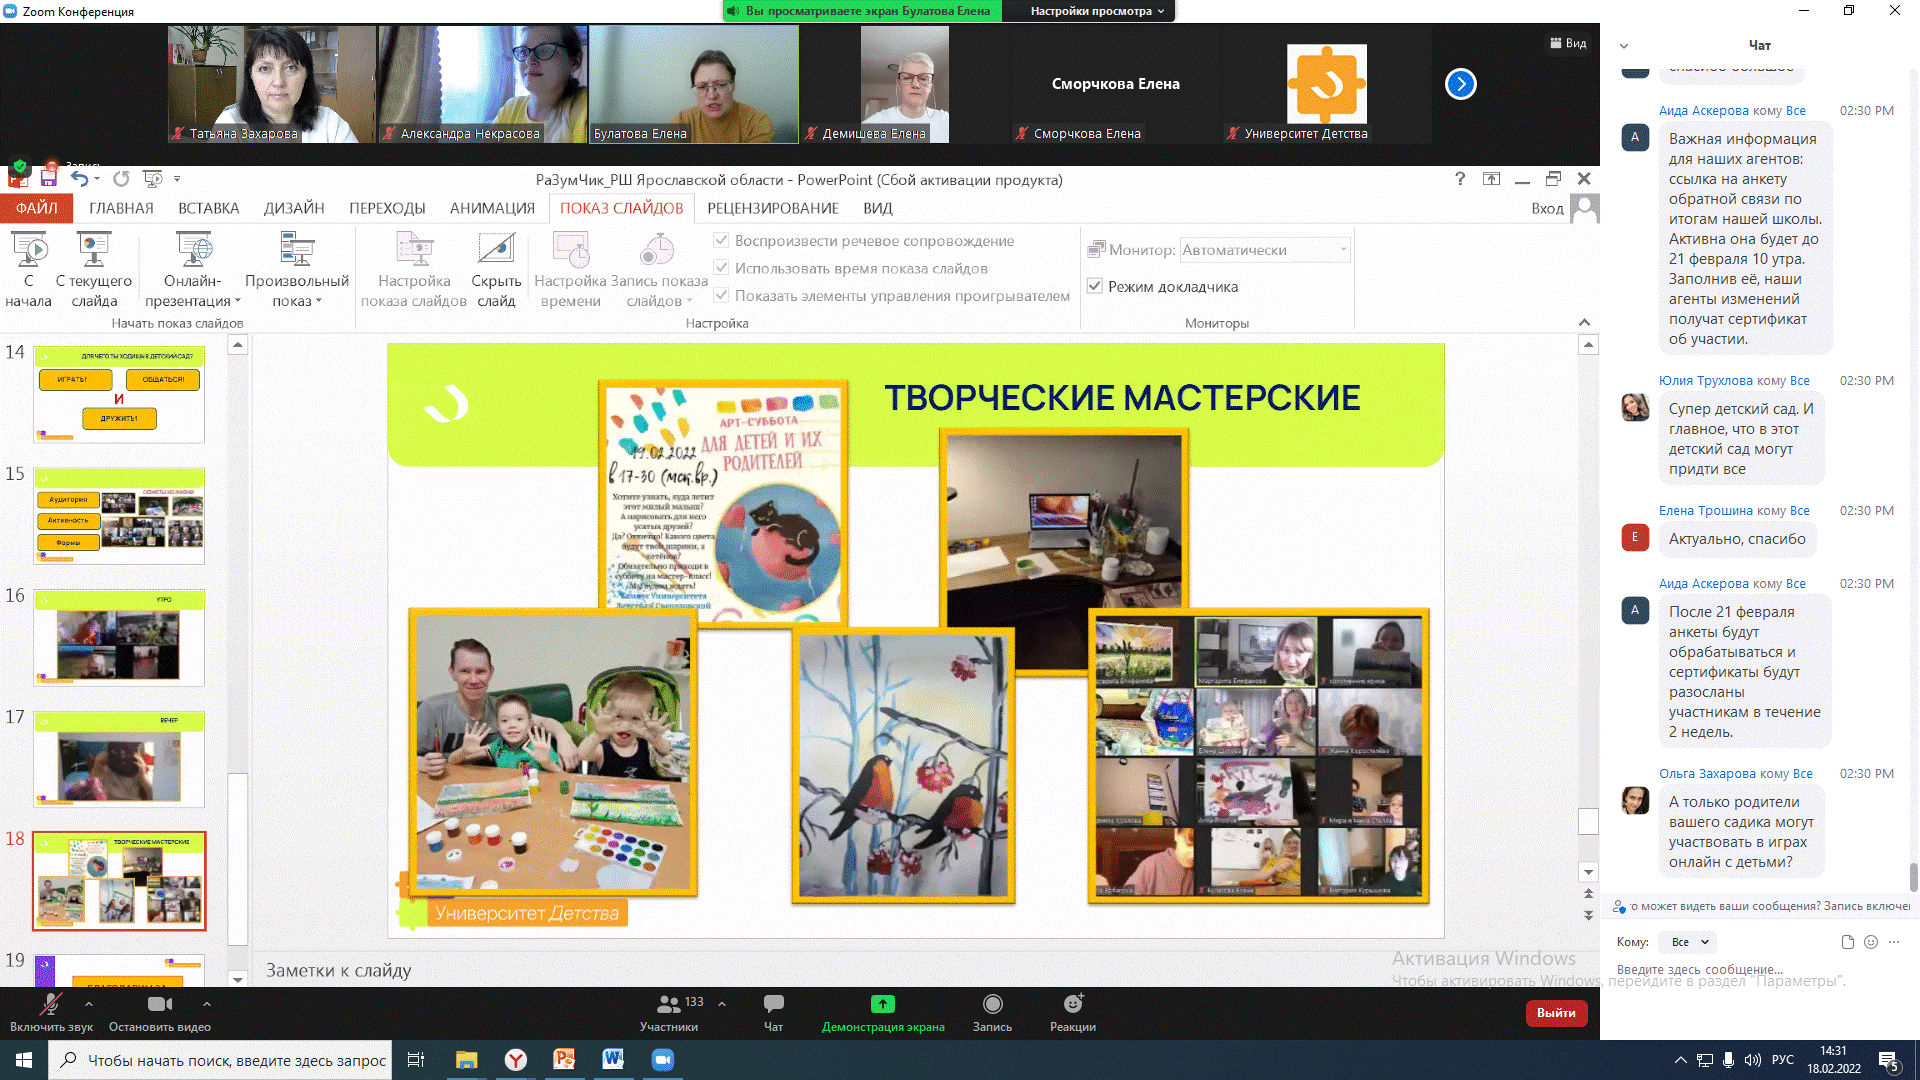Undo last action in PowerPoint
Viewport: 1920px width, 1080px height.
80,178
